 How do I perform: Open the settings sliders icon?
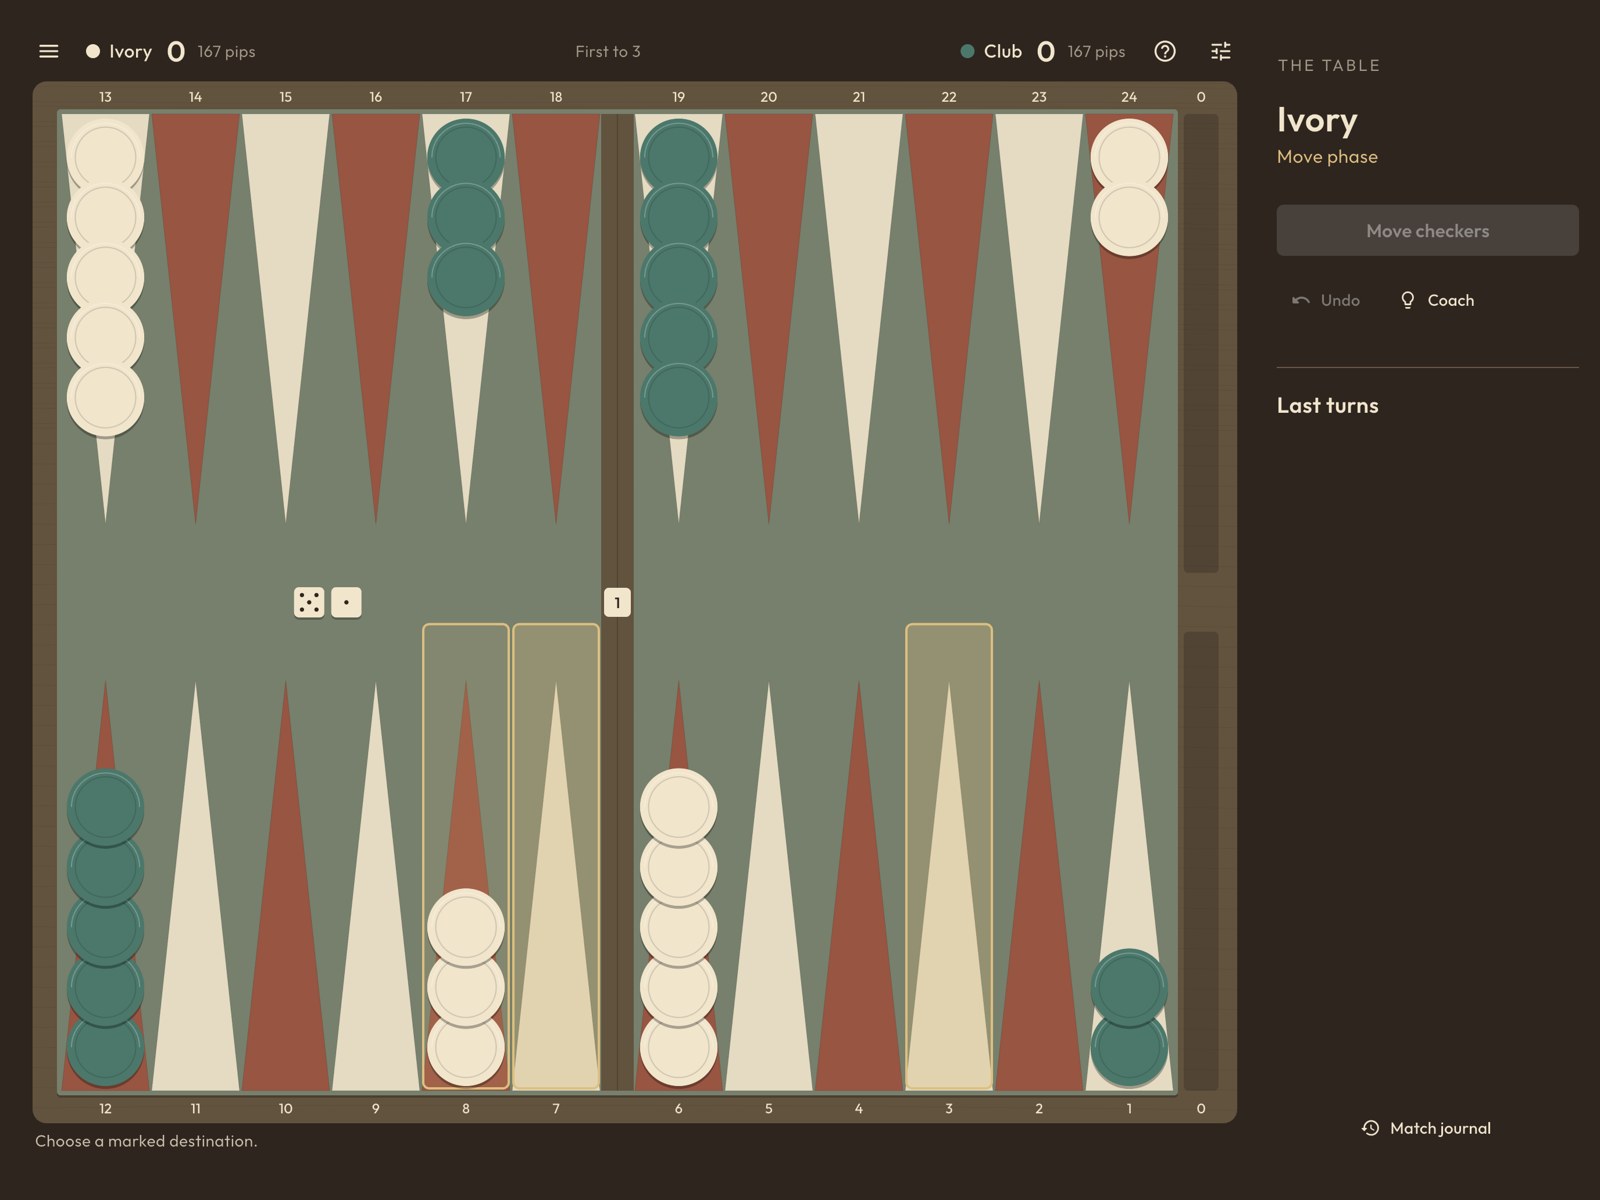(x=1221, y=51)
